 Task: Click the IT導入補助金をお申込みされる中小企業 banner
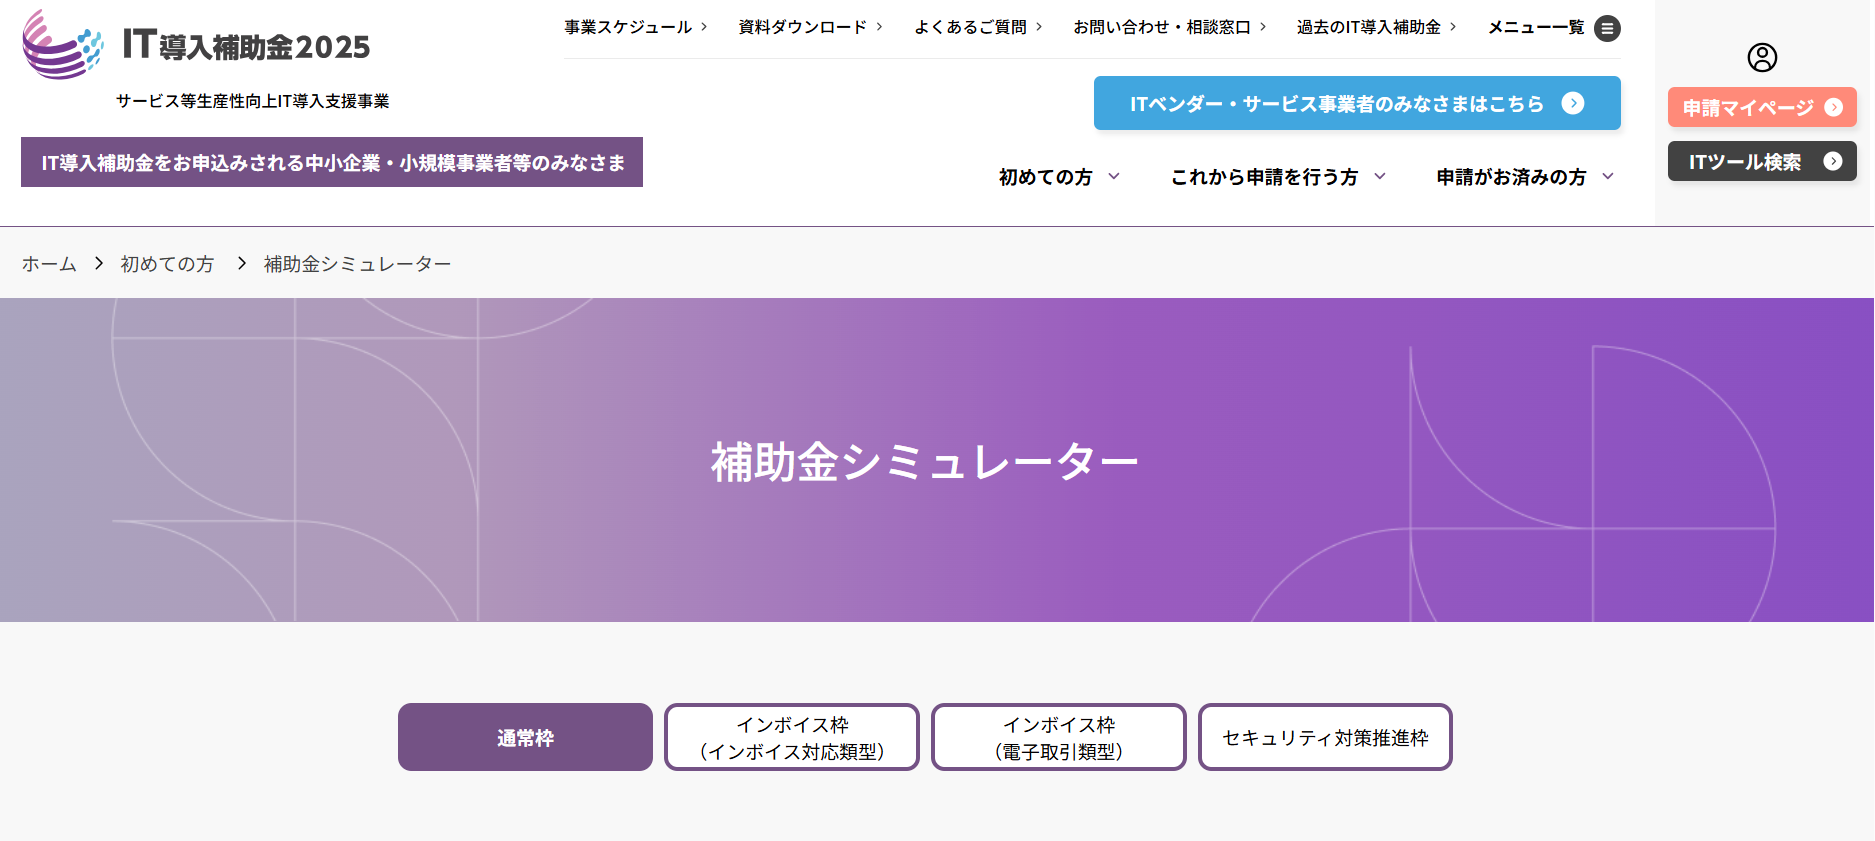point(332,162)
